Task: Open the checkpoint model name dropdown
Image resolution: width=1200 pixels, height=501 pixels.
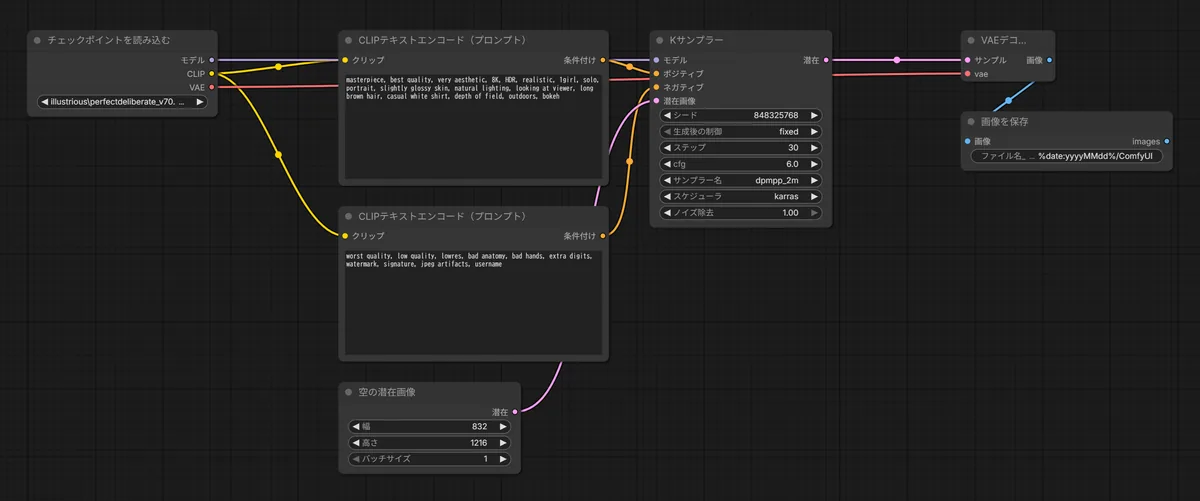Action: pyautogui.click(x=121, y=102)
